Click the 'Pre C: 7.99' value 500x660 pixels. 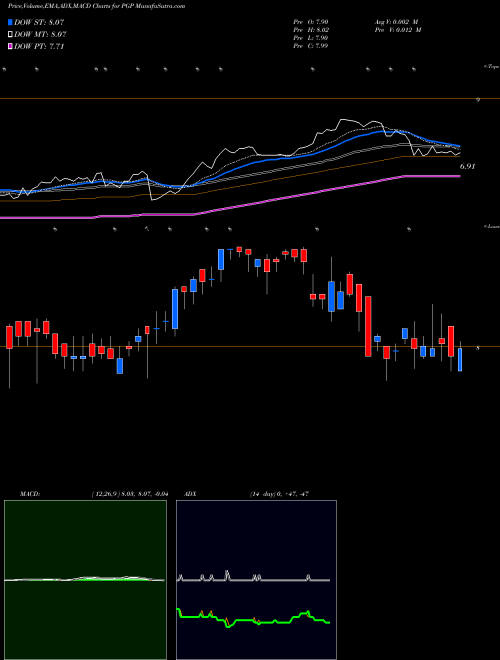(x=311, y=46)
